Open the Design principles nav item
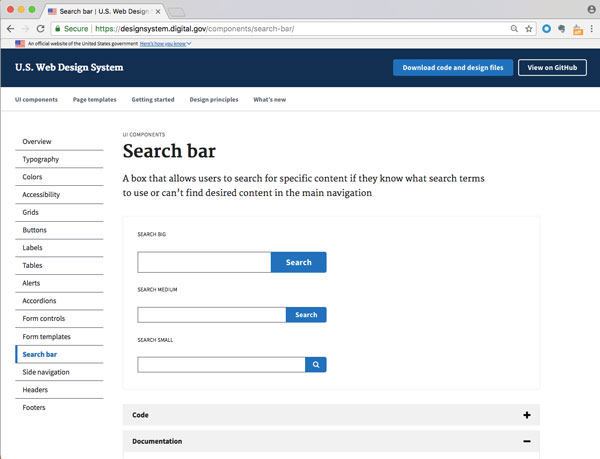Image resolution: width=600 pixels, height=459 pixels. pyautogui.click(x=214, y=99)
